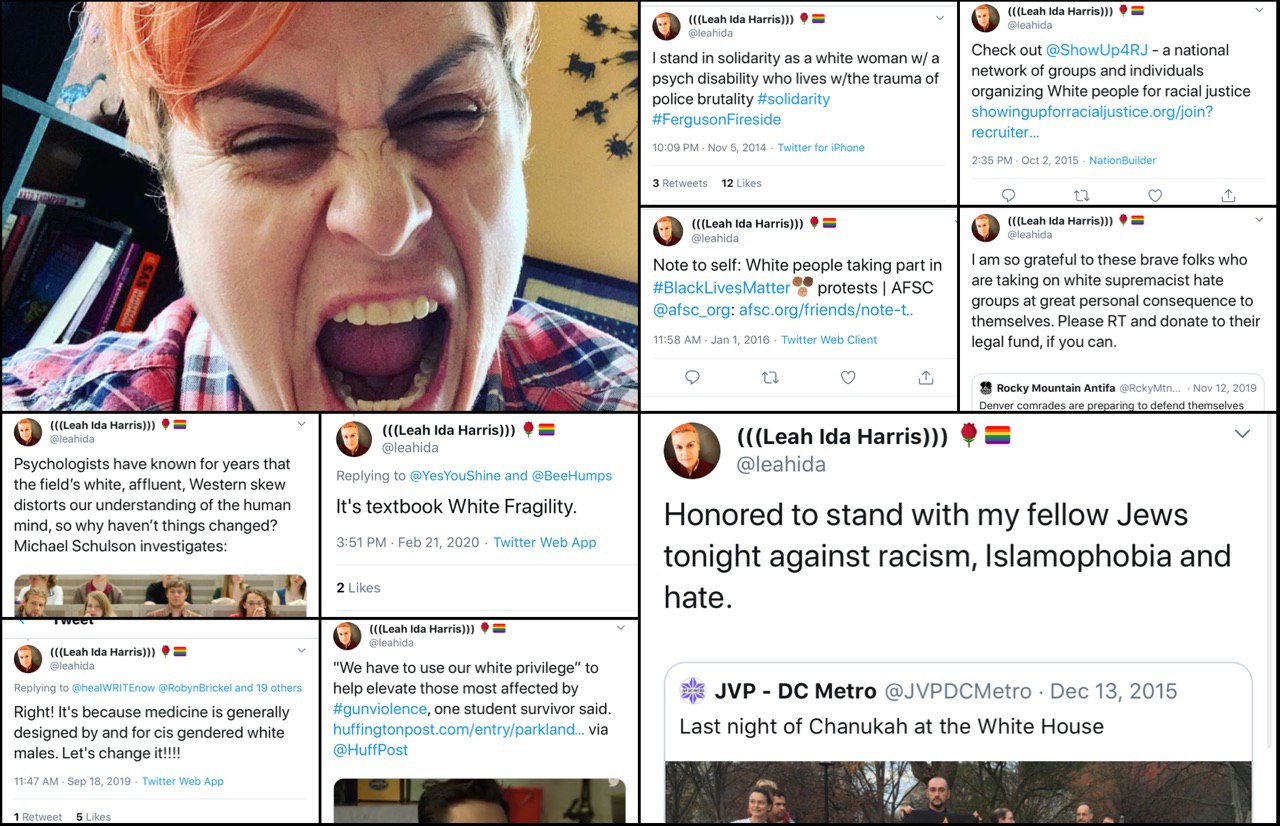Open dropdown chevron on the psychologists tweet
The height and width of the screenshot is (826, 1280).
tap(302, 424)
